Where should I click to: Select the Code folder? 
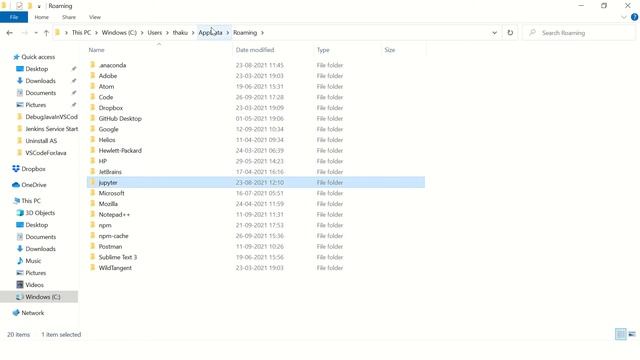pyautogui.click(x=106, y=97)
